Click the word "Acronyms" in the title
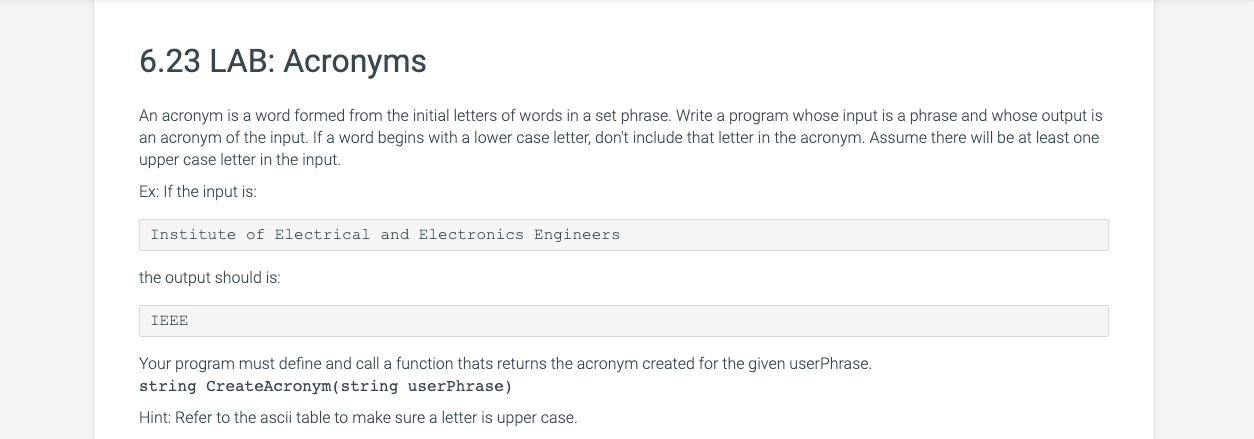The height and width of the screenshot is (439, 1254). pos(355,62)
